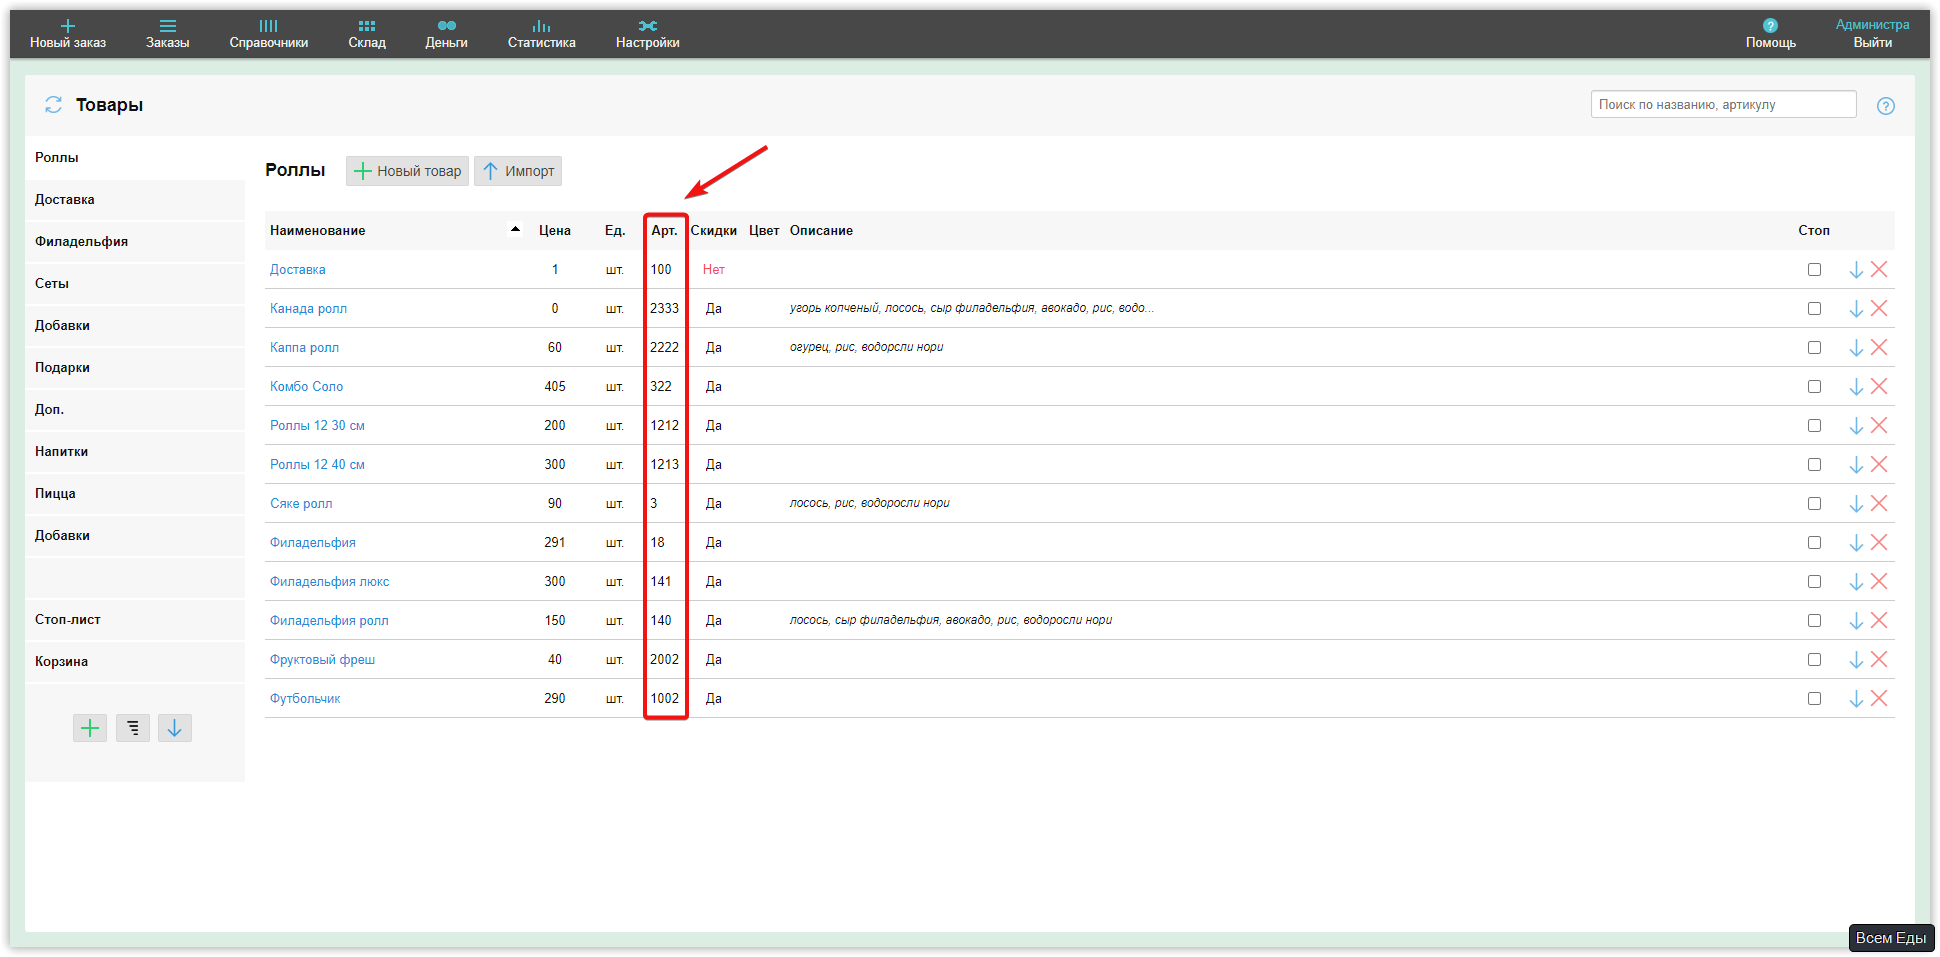1940x957 pixels.
Task: Click the blue down arrow under categories
Action: tap(174, 728)
